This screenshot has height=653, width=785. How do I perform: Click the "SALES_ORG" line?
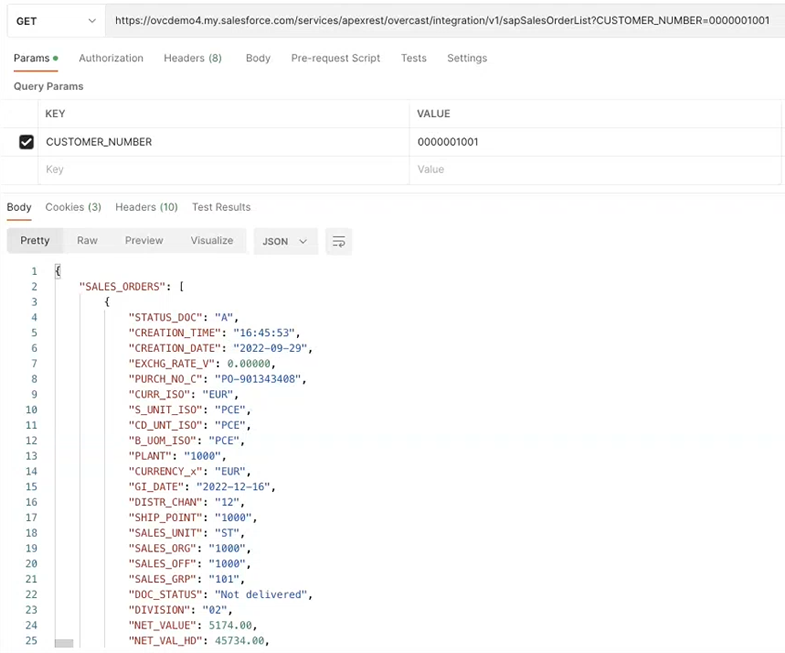coord(189,549)
